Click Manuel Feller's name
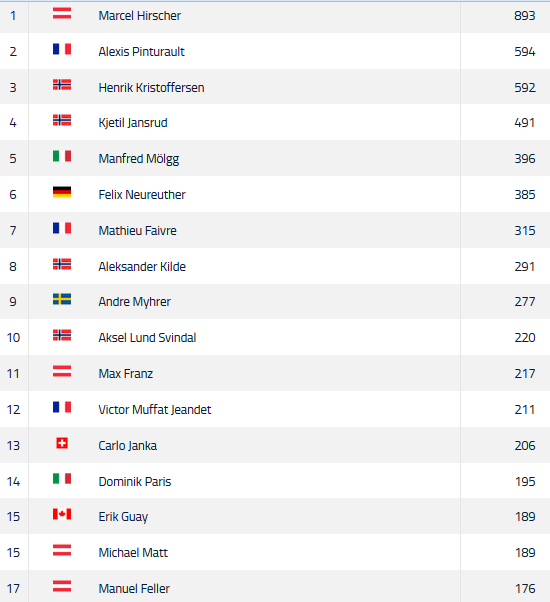 (x=134, y=589)
